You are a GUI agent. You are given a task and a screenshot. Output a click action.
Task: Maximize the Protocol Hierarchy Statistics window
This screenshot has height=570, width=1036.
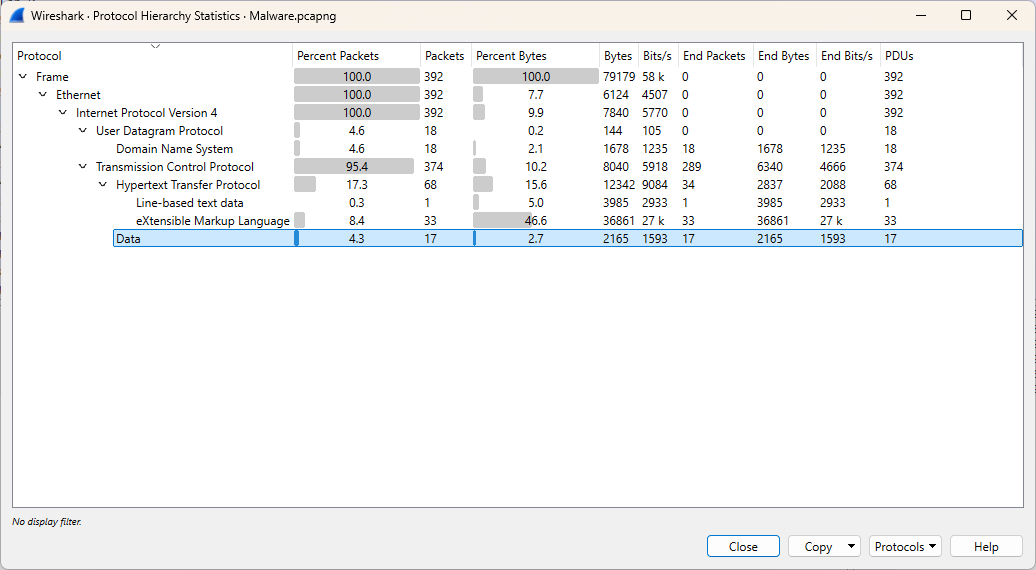(x=965, y=15)
